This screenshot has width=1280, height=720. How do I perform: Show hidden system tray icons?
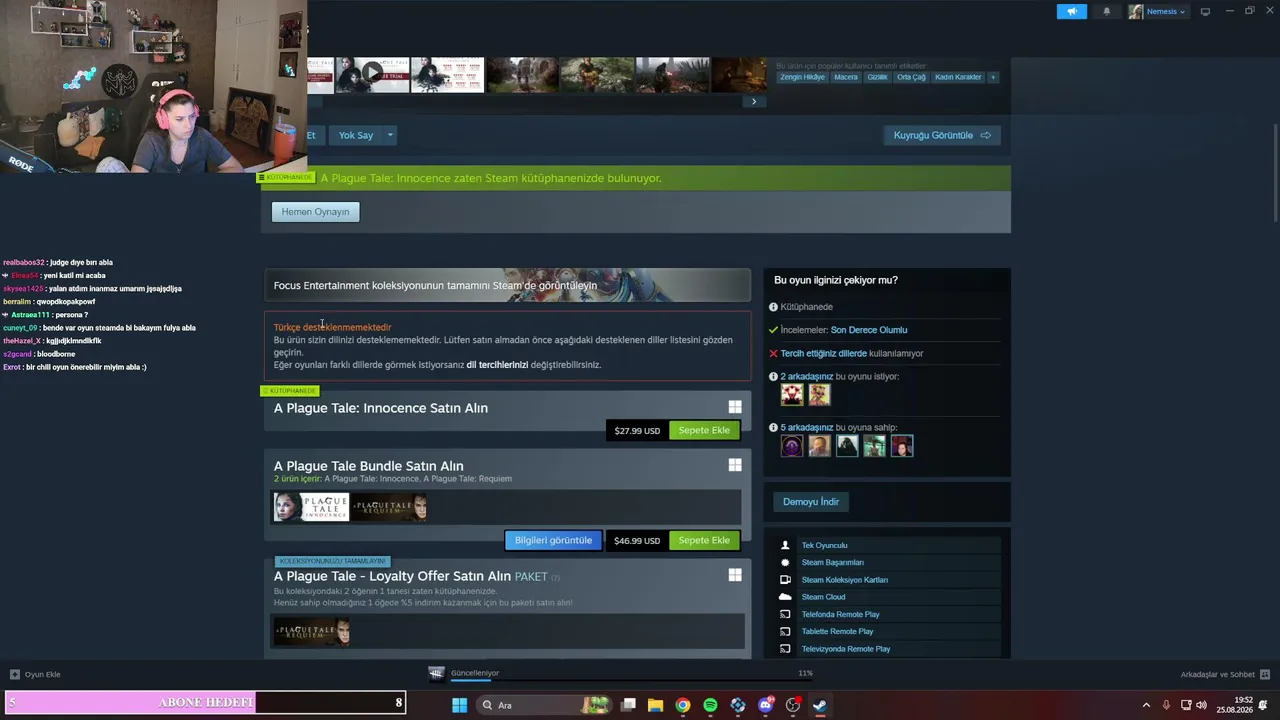(x=1146, y=705)
